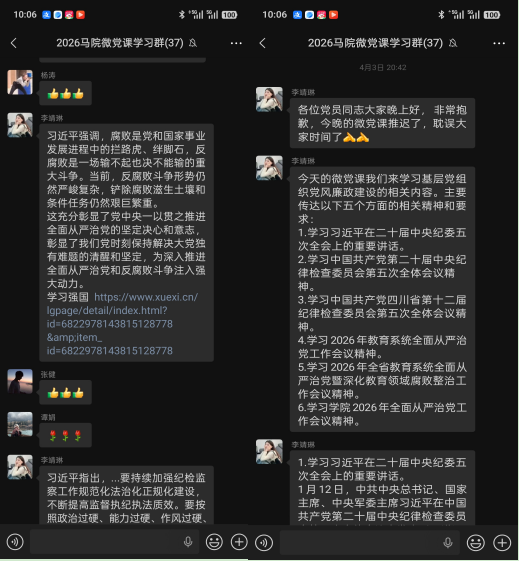Tap microphone icon inside right message field
The height and width of the screenshot is (561, 519).
pyautogui.click(x=448, y=542)
